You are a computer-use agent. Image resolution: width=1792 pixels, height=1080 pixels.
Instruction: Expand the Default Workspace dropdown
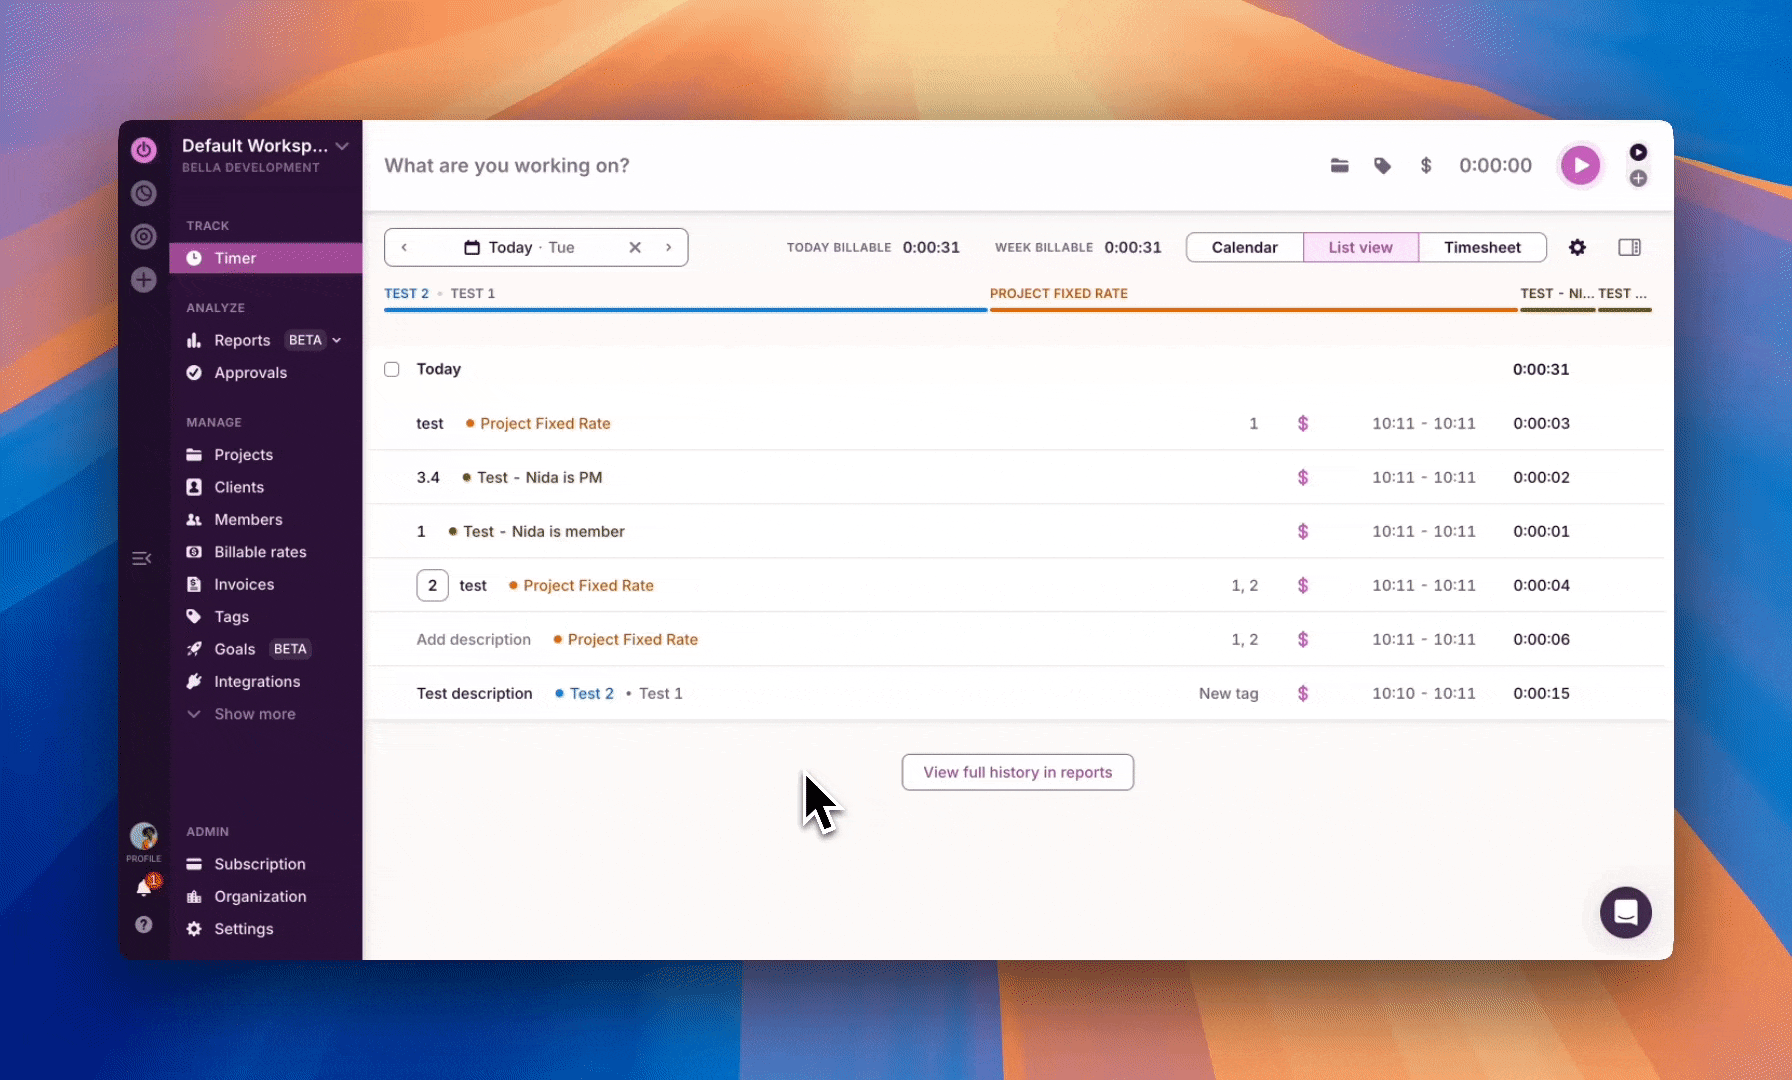342,146
